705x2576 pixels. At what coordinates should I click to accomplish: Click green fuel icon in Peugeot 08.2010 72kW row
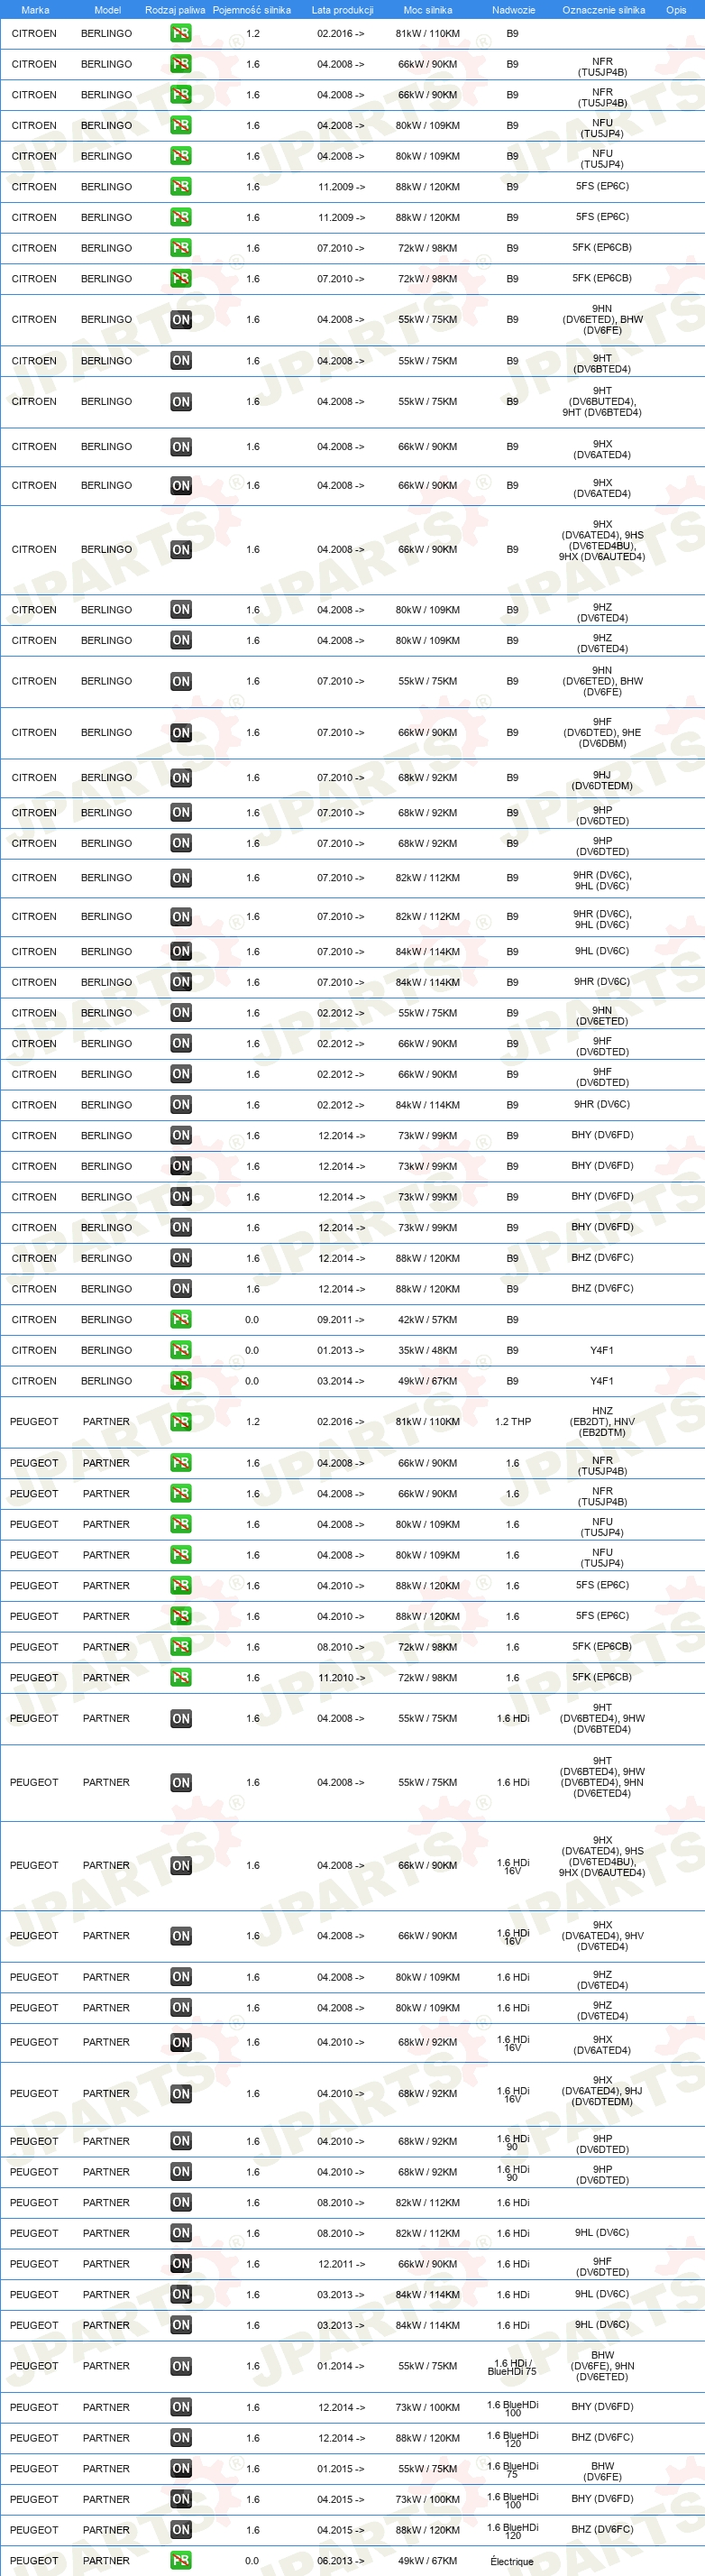181,1647
